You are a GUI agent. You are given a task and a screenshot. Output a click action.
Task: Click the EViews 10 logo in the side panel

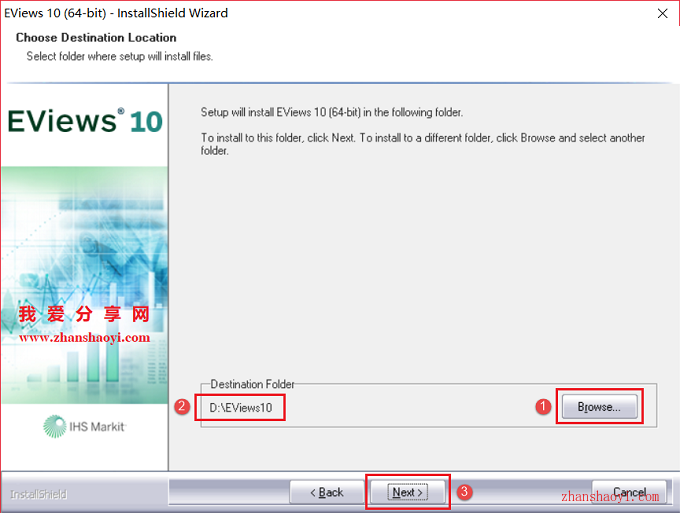tap(85, 121)
